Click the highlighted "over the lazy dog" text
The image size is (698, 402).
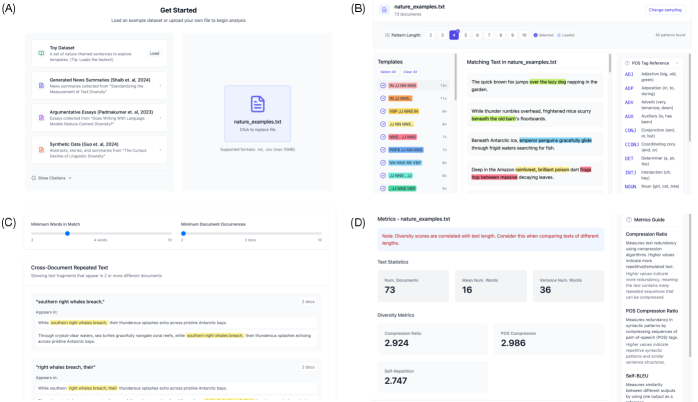point(548,82)
